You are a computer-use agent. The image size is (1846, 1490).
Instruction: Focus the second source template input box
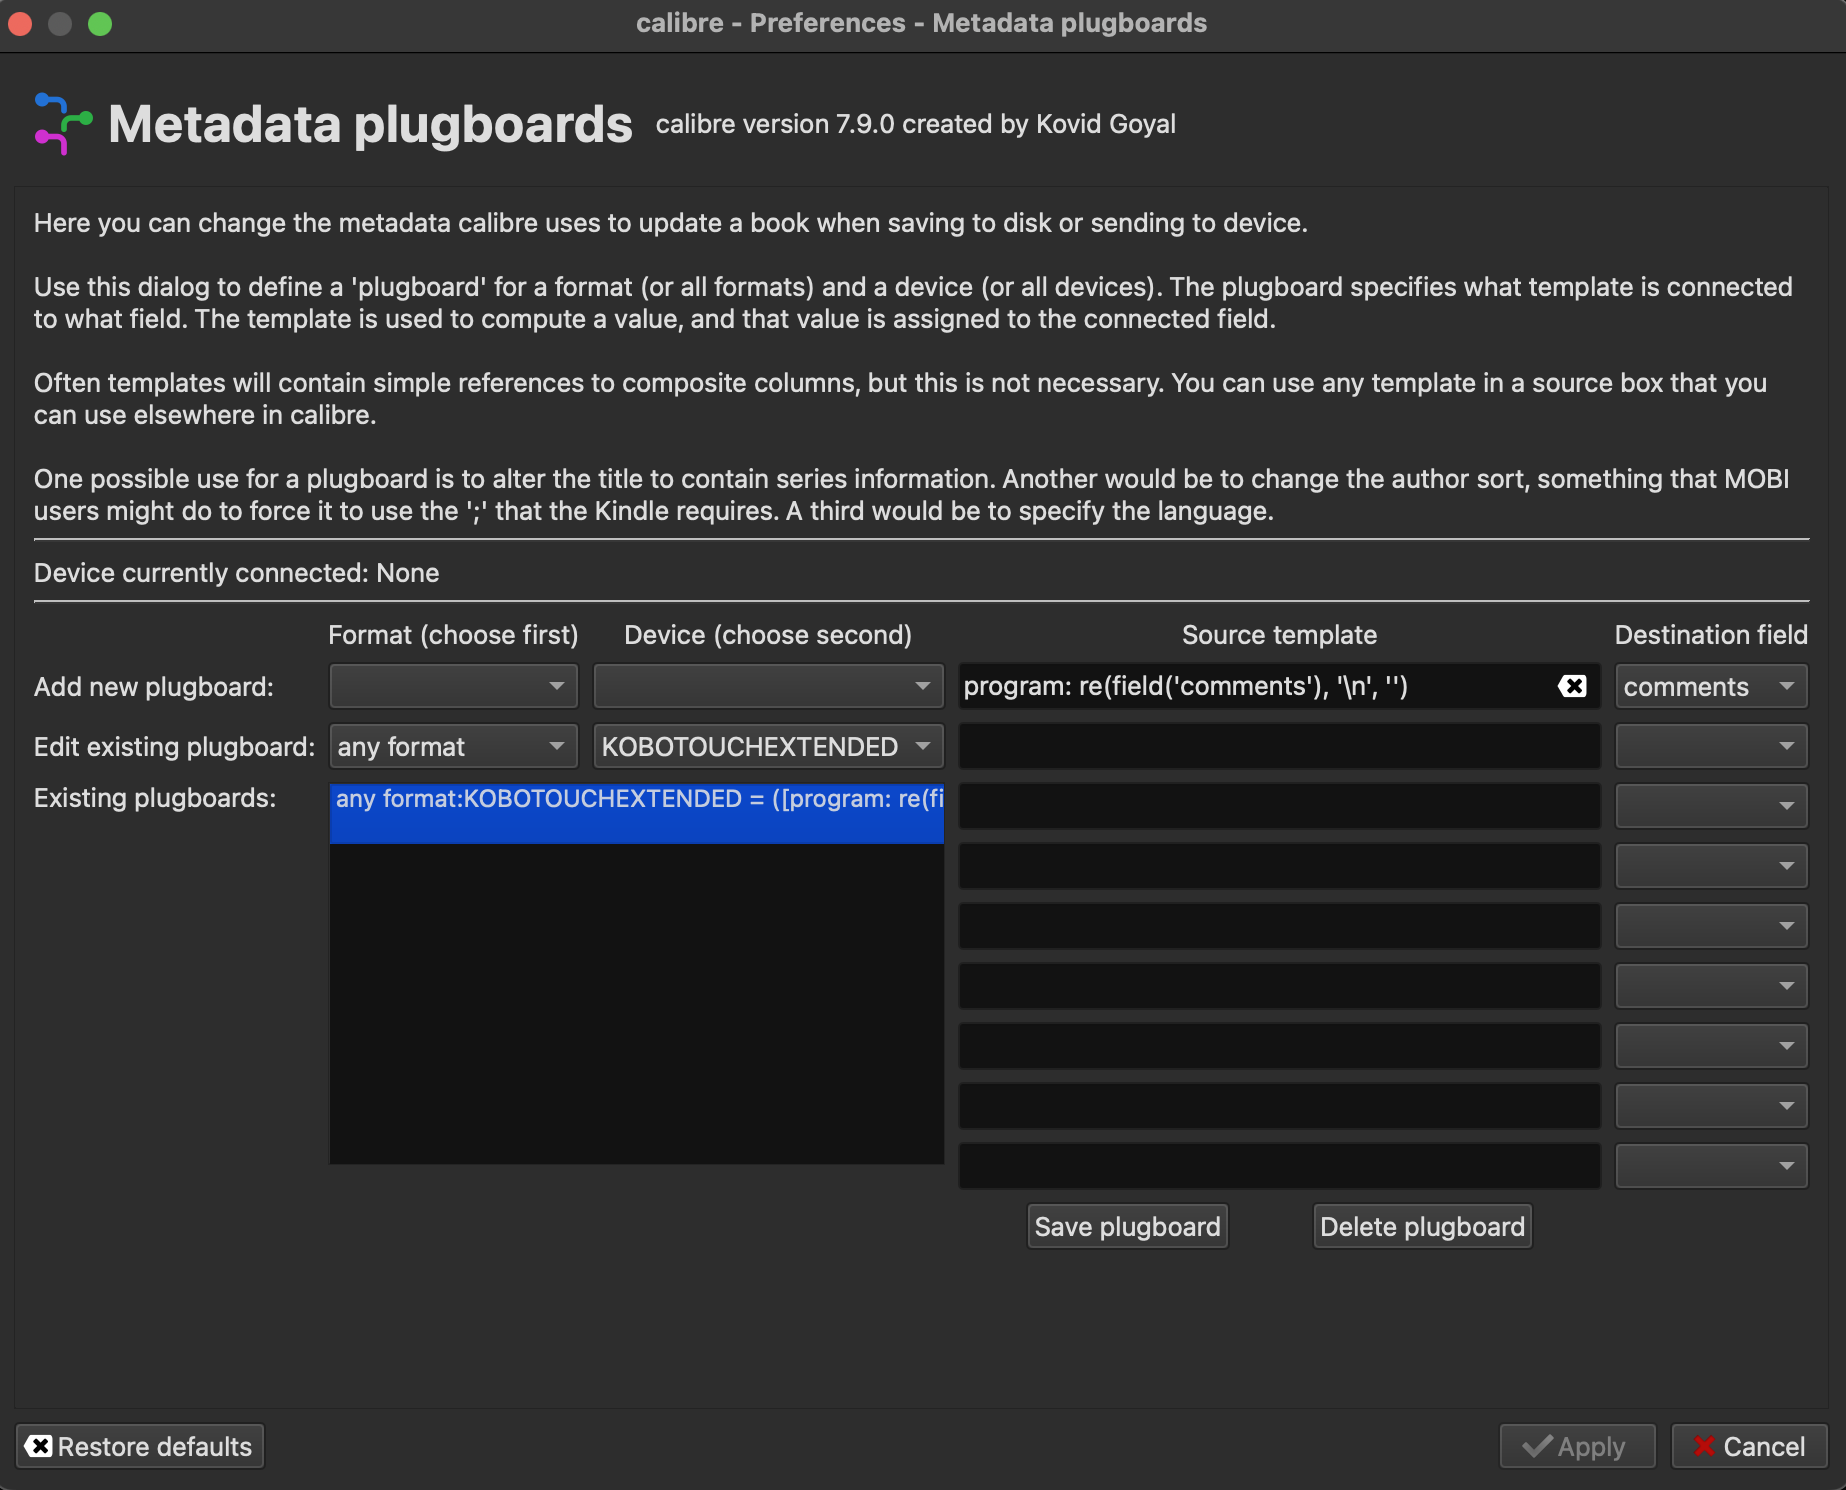[1279, 746]
